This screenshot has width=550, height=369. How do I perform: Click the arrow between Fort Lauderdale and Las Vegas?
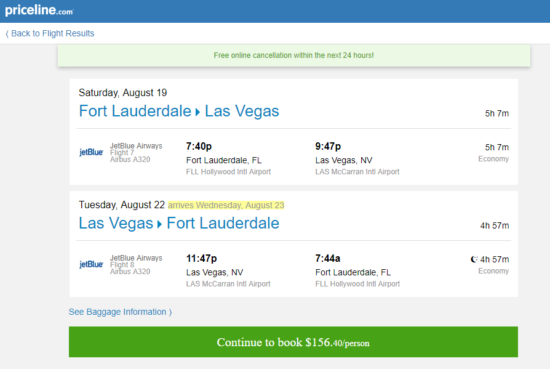coord(198,112)
